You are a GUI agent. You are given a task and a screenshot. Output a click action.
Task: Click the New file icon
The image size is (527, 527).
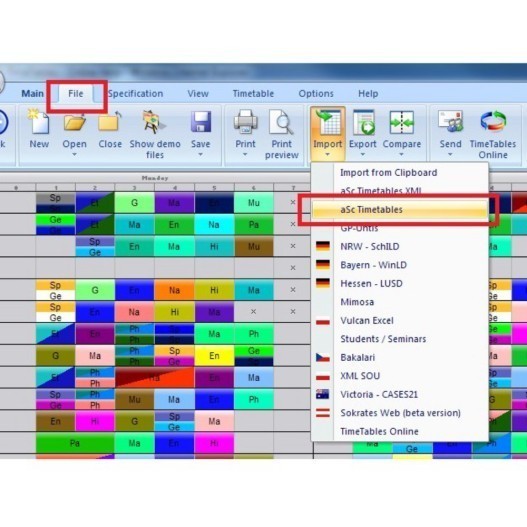pos(39,122)
